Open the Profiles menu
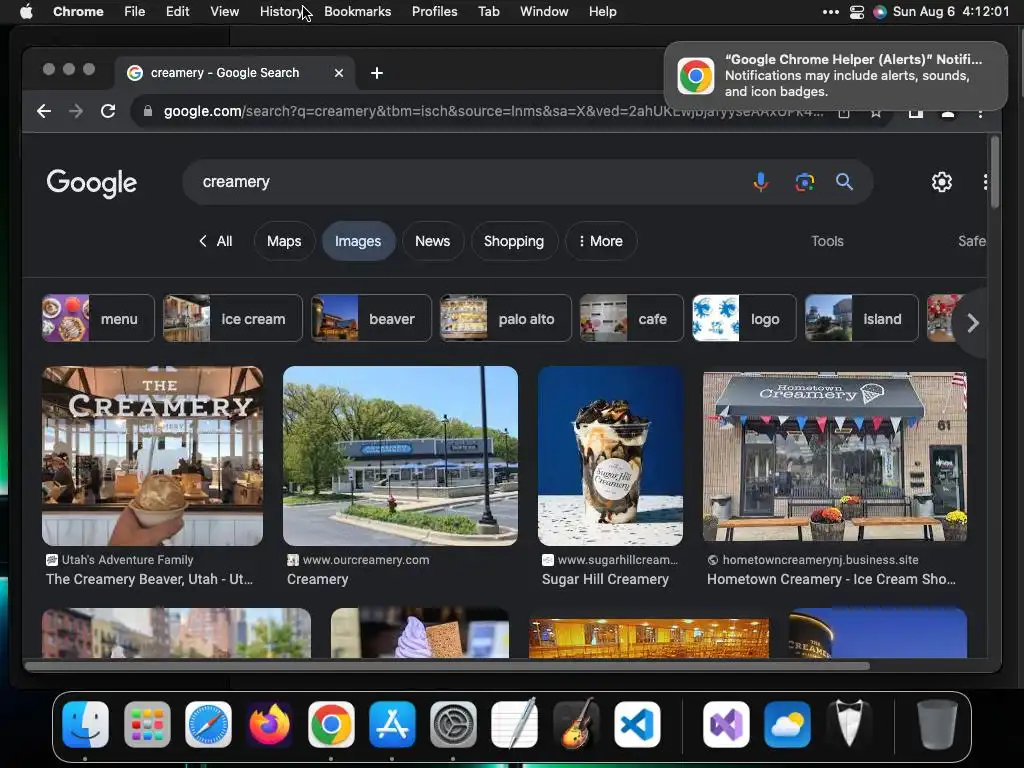The width and height of the screenshot is (1024, 768). [x=434, y=12]
